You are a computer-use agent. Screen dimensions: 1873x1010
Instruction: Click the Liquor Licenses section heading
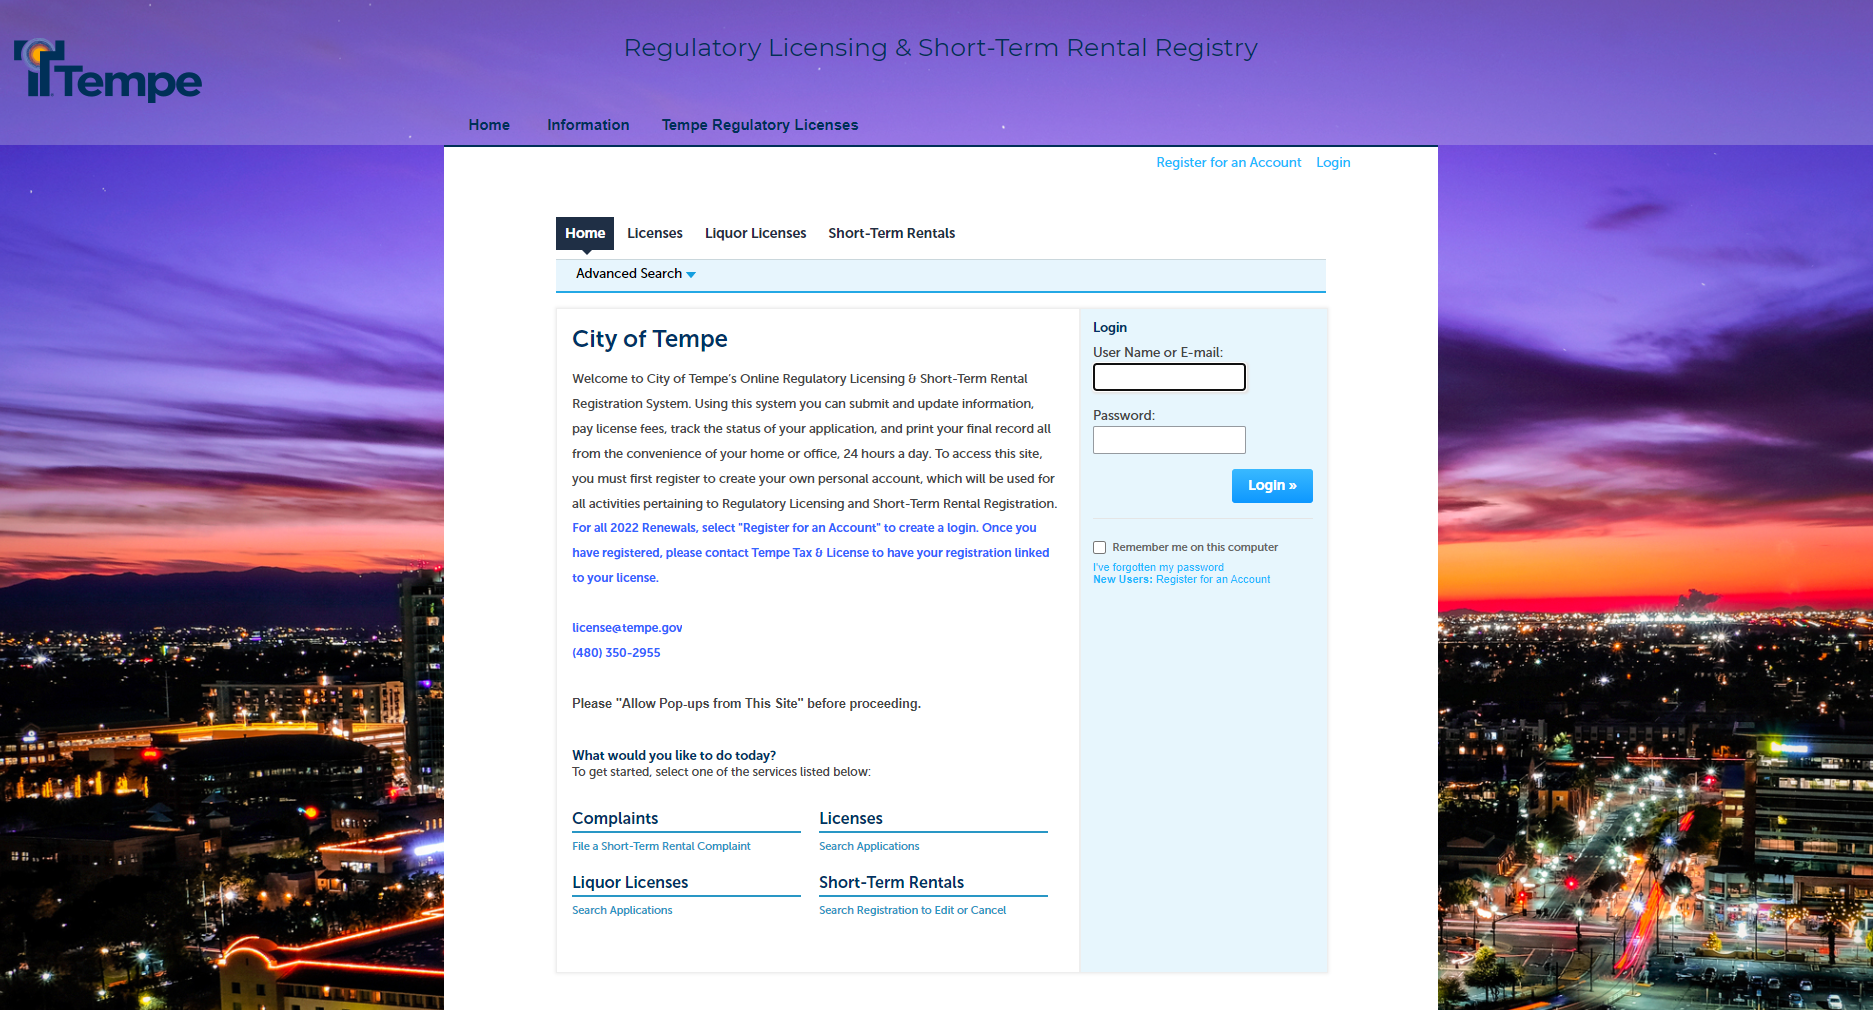coord(630,882)
